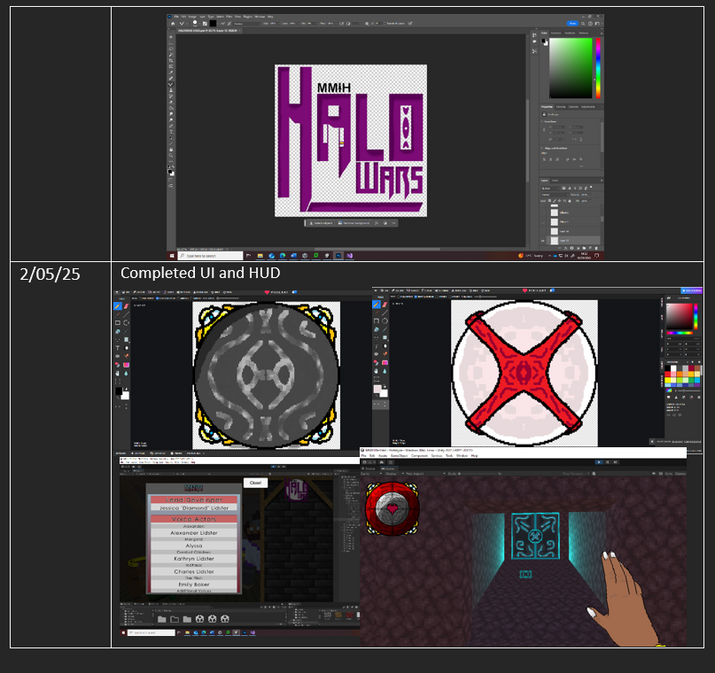Image resolution: width=715 pixels, height=673 pixels.
Task: Select Rectangle tool in right Pixilart window
Action: click(x=376, y=321)
